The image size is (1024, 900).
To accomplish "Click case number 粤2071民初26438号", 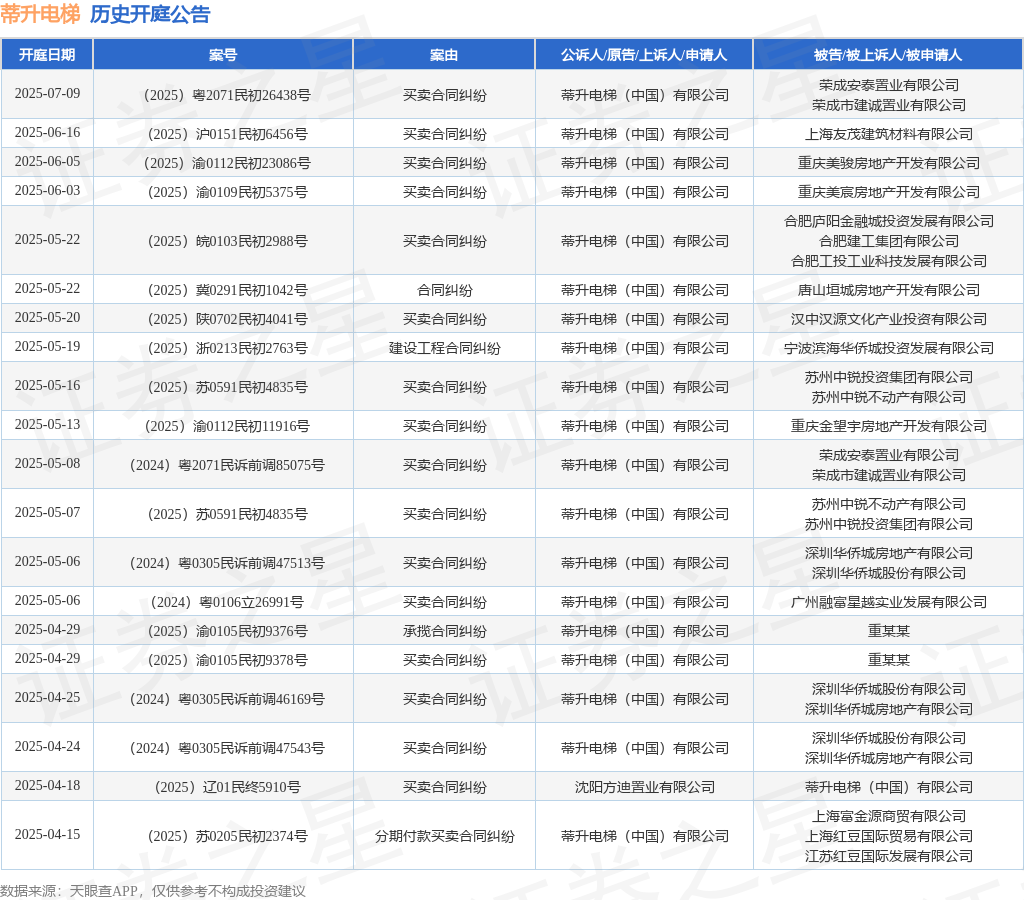I will (x=227, y=95).
